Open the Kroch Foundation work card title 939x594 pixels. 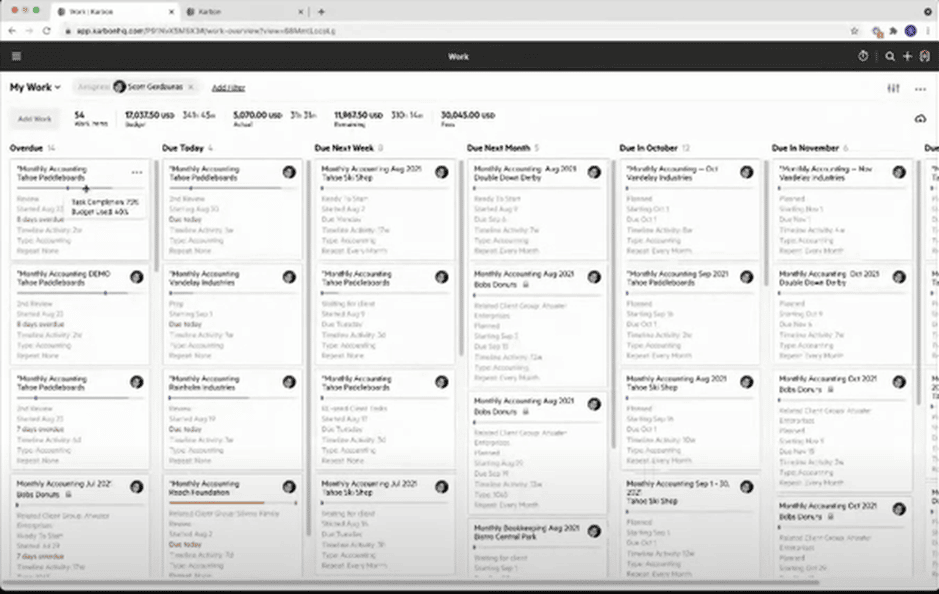204,488
